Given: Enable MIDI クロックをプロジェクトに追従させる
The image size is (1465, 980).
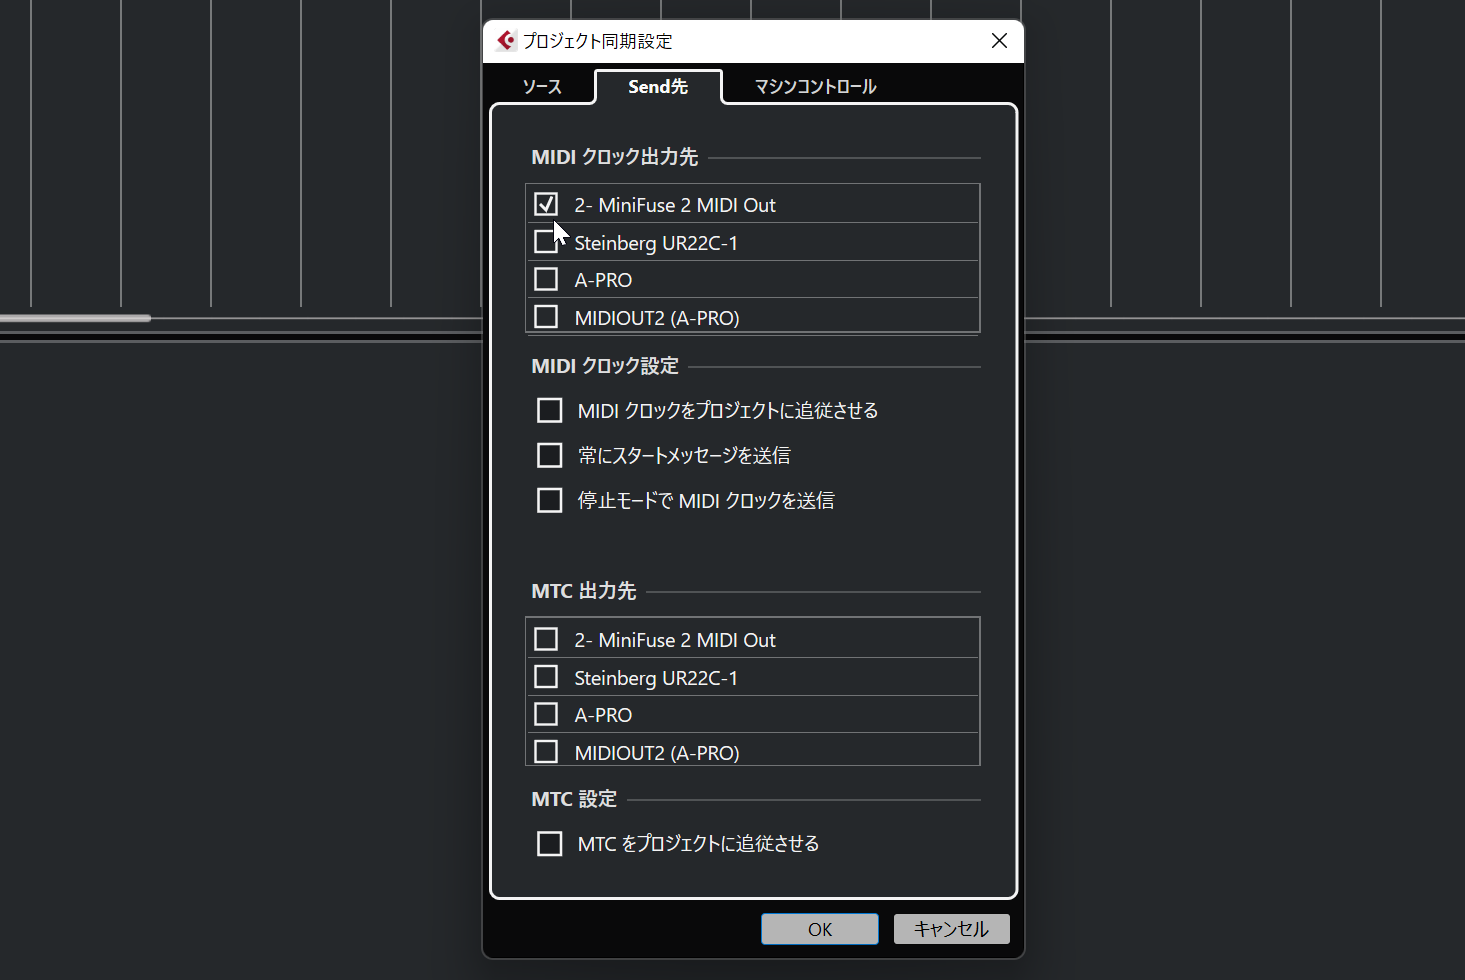Looking at the screenshot, I should [x=550, y=410].
